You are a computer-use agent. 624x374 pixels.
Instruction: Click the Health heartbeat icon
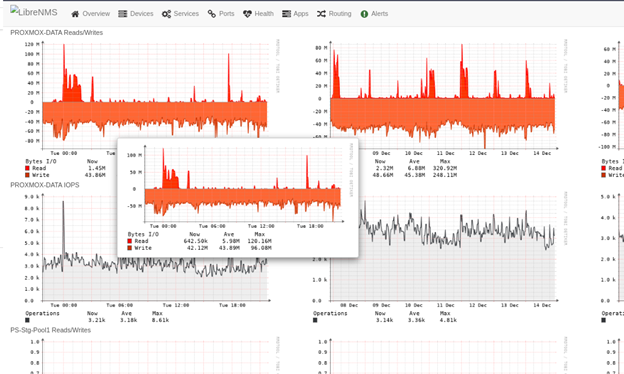click(x=247, y=14)
